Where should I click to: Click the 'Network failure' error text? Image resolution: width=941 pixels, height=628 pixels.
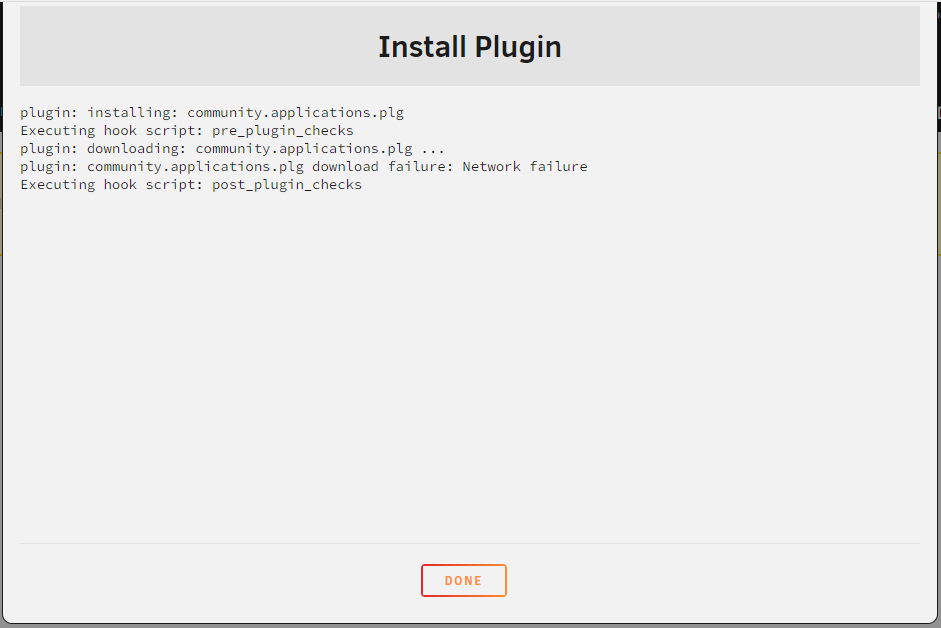525,166
